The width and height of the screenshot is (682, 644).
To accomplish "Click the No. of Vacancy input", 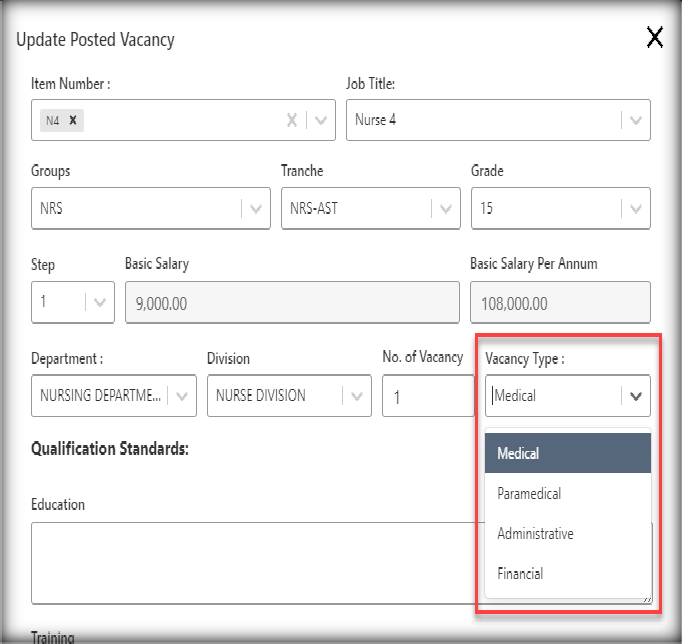I will [x=427, y=396].
